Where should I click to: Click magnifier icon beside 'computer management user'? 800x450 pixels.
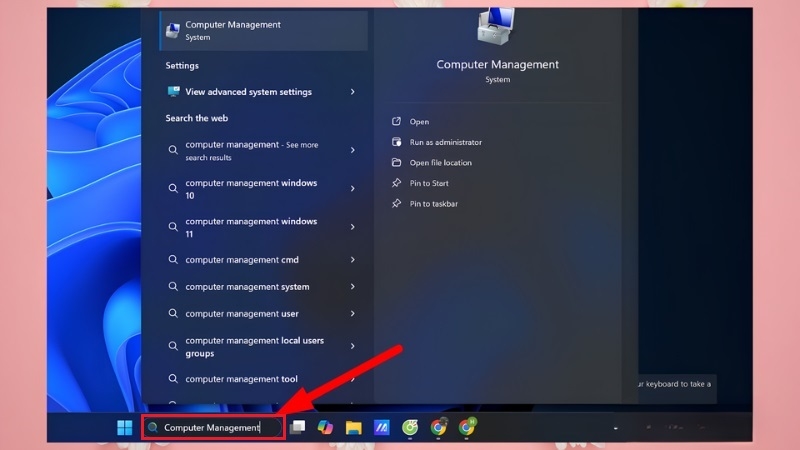click(173, 313)
